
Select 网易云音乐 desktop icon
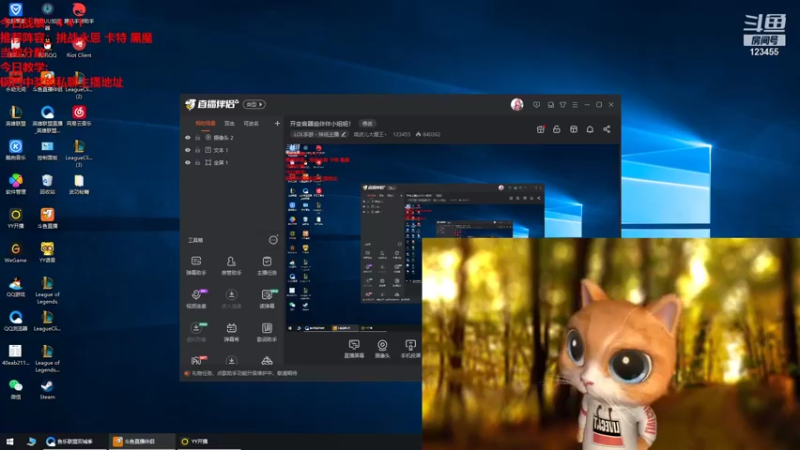point(79,116)
